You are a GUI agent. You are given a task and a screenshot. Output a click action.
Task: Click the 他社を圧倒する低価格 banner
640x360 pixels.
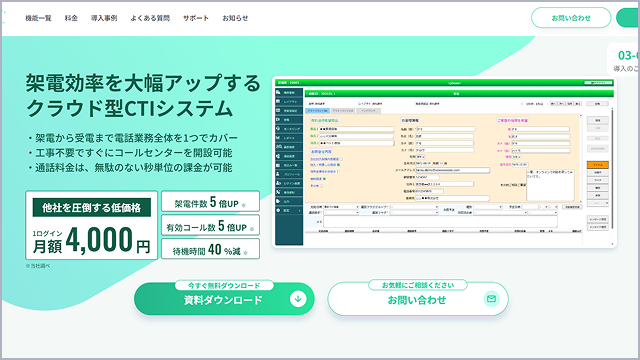(91, 207)
